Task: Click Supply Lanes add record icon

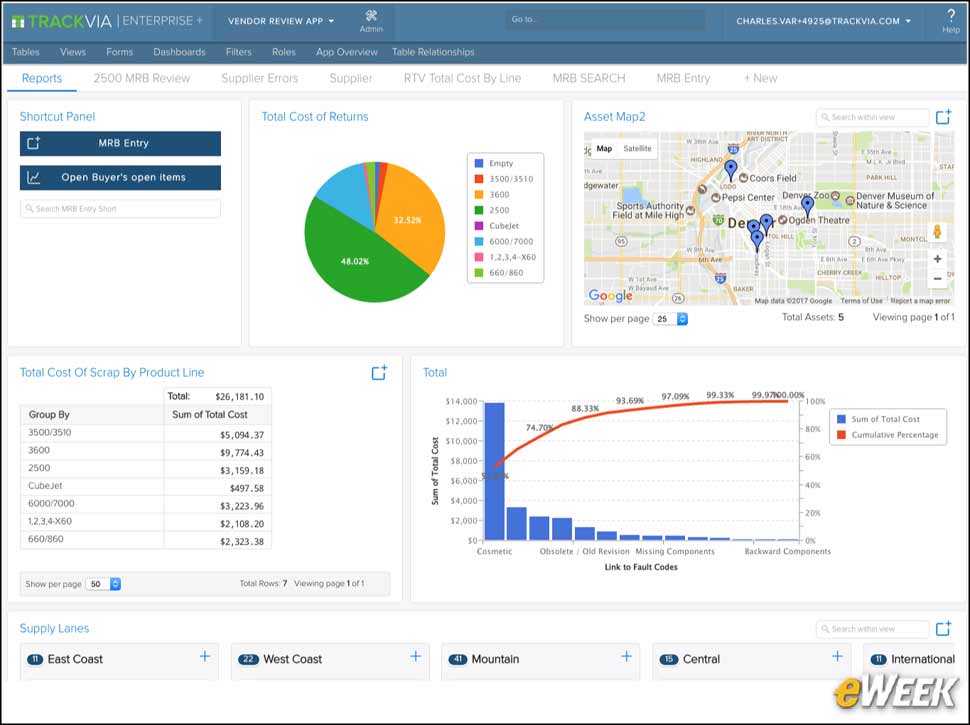Action: (943, 628)
